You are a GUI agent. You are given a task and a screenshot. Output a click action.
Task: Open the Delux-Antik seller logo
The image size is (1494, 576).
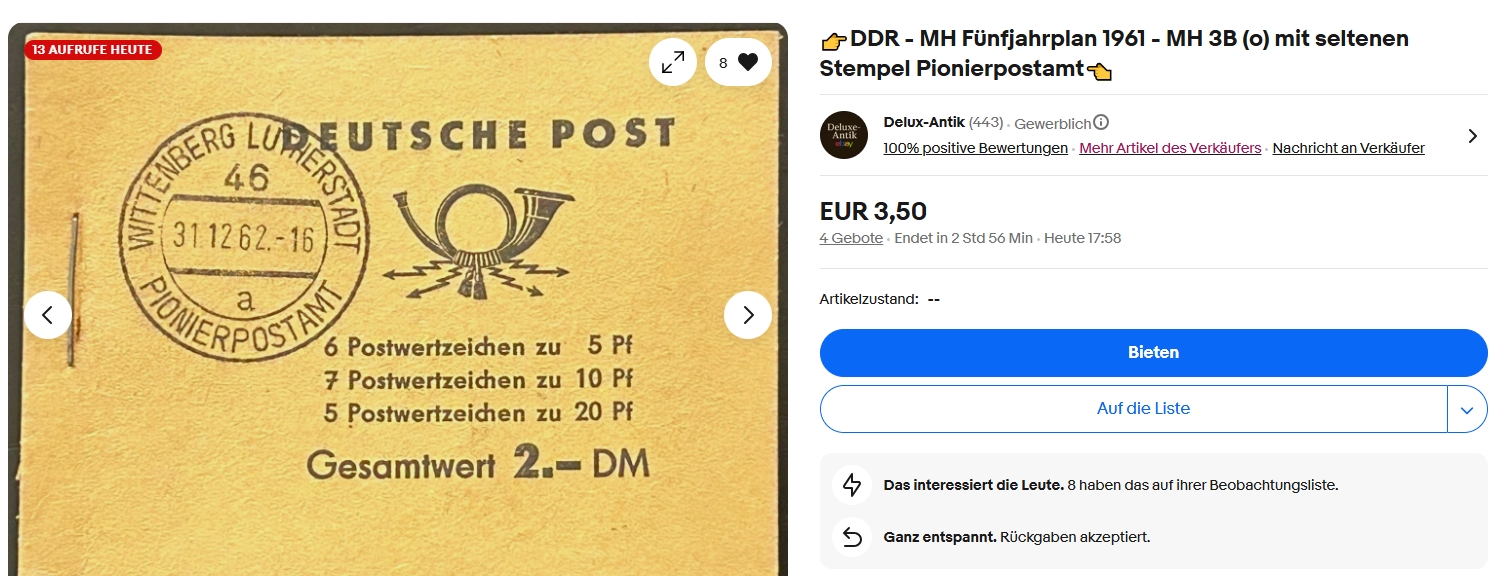point(844,135)
